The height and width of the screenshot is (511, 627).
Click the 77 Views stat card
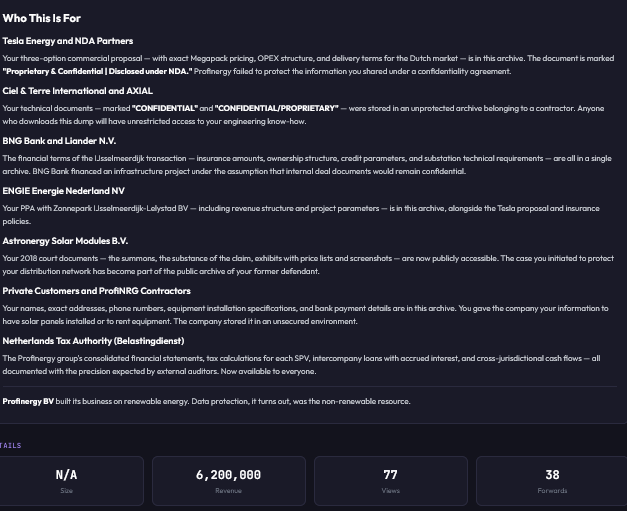click(391, 481)
